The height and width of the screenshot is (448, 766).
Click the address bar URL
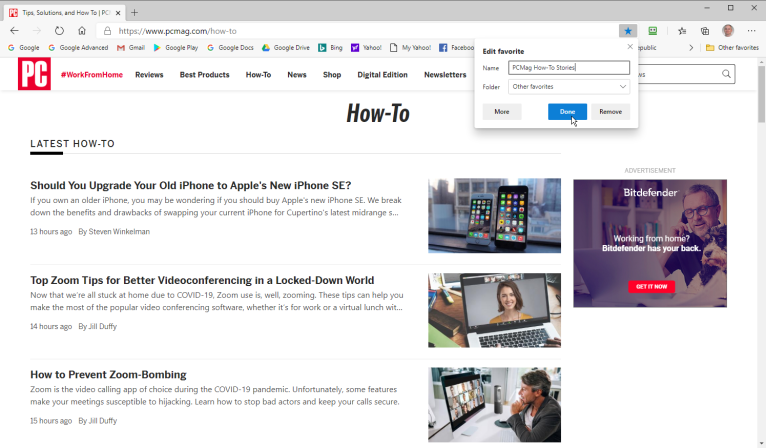[177, 31]
